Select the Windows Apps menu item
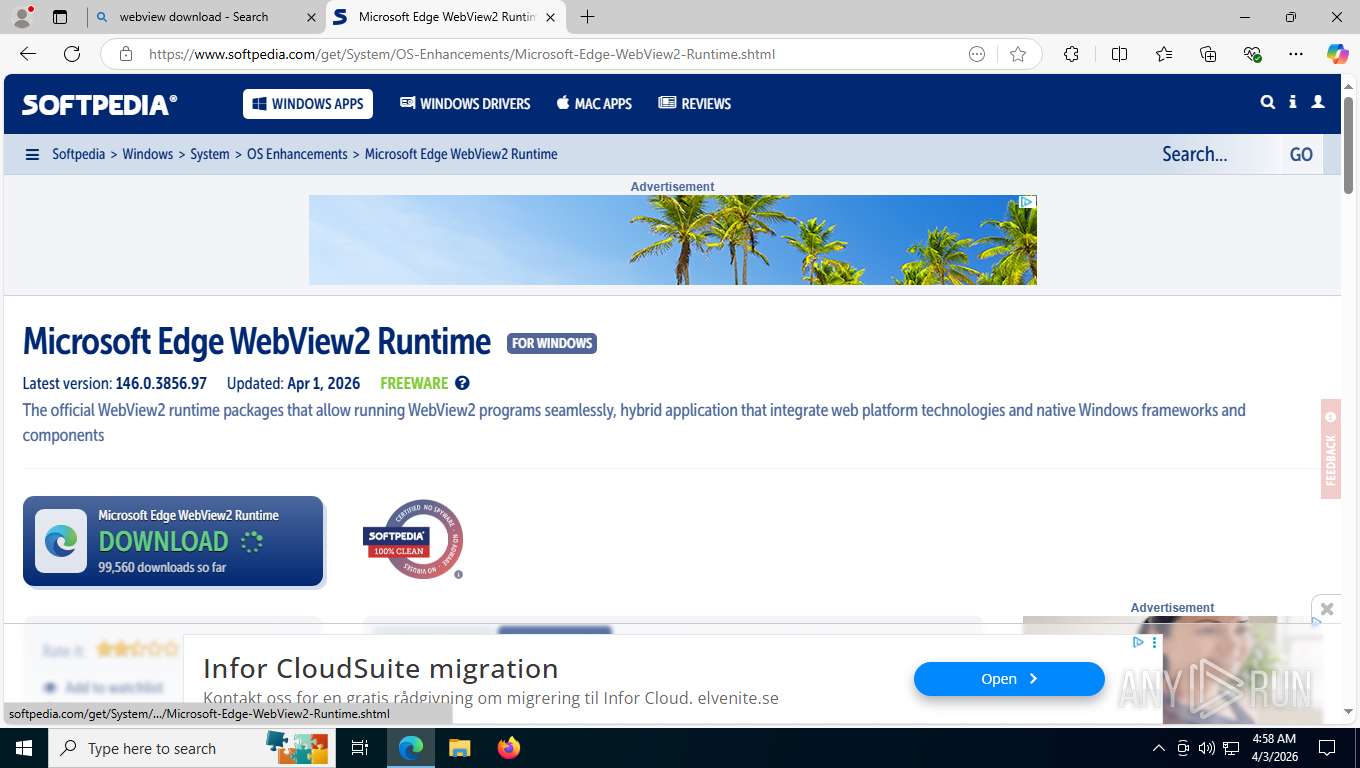 [x=308, y=104]
